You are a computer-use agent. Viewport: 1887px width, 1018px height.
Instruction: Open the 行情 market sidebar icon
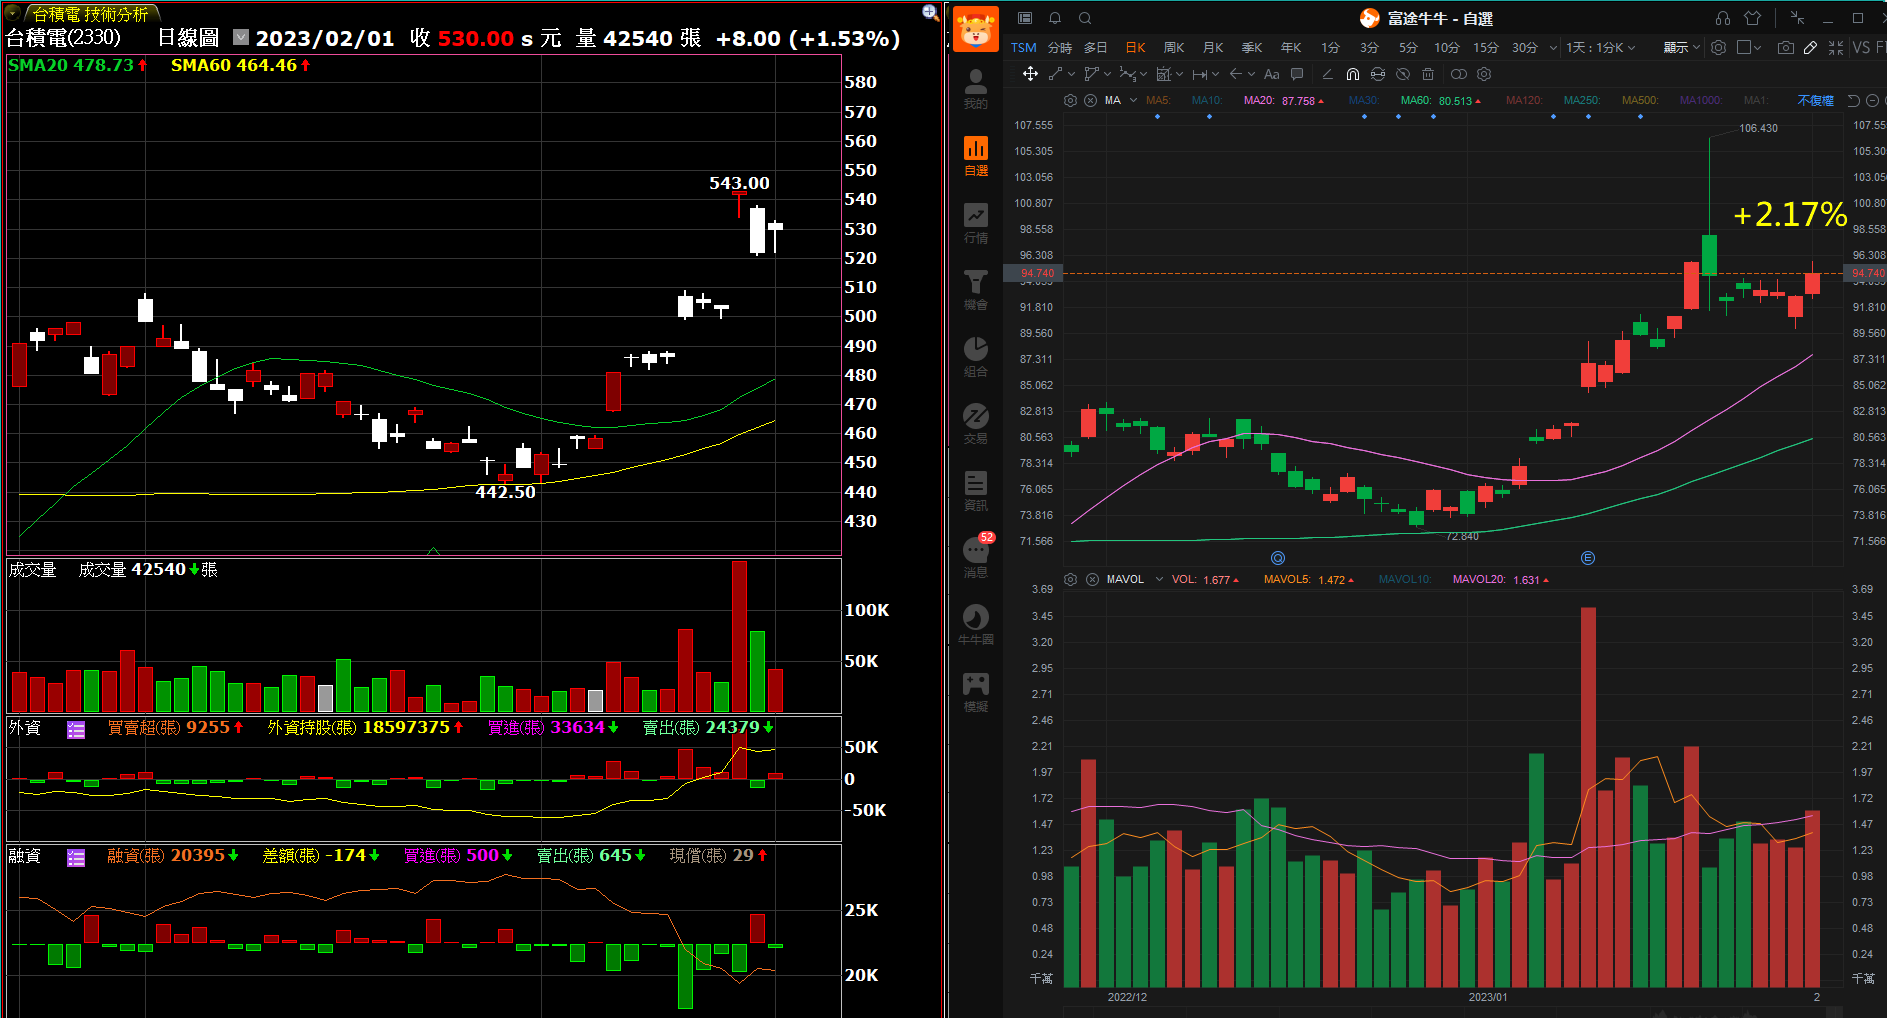(975, 222)
